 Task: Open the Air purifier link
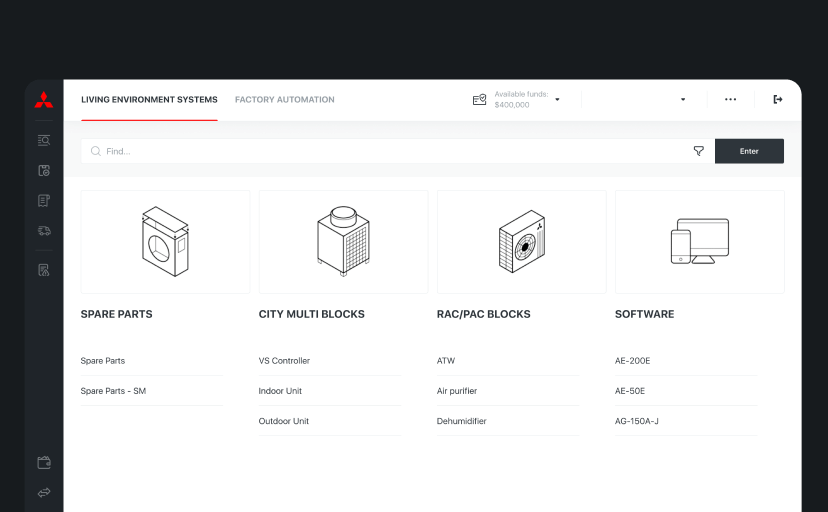pyautogui.click(x=457, y=391)
